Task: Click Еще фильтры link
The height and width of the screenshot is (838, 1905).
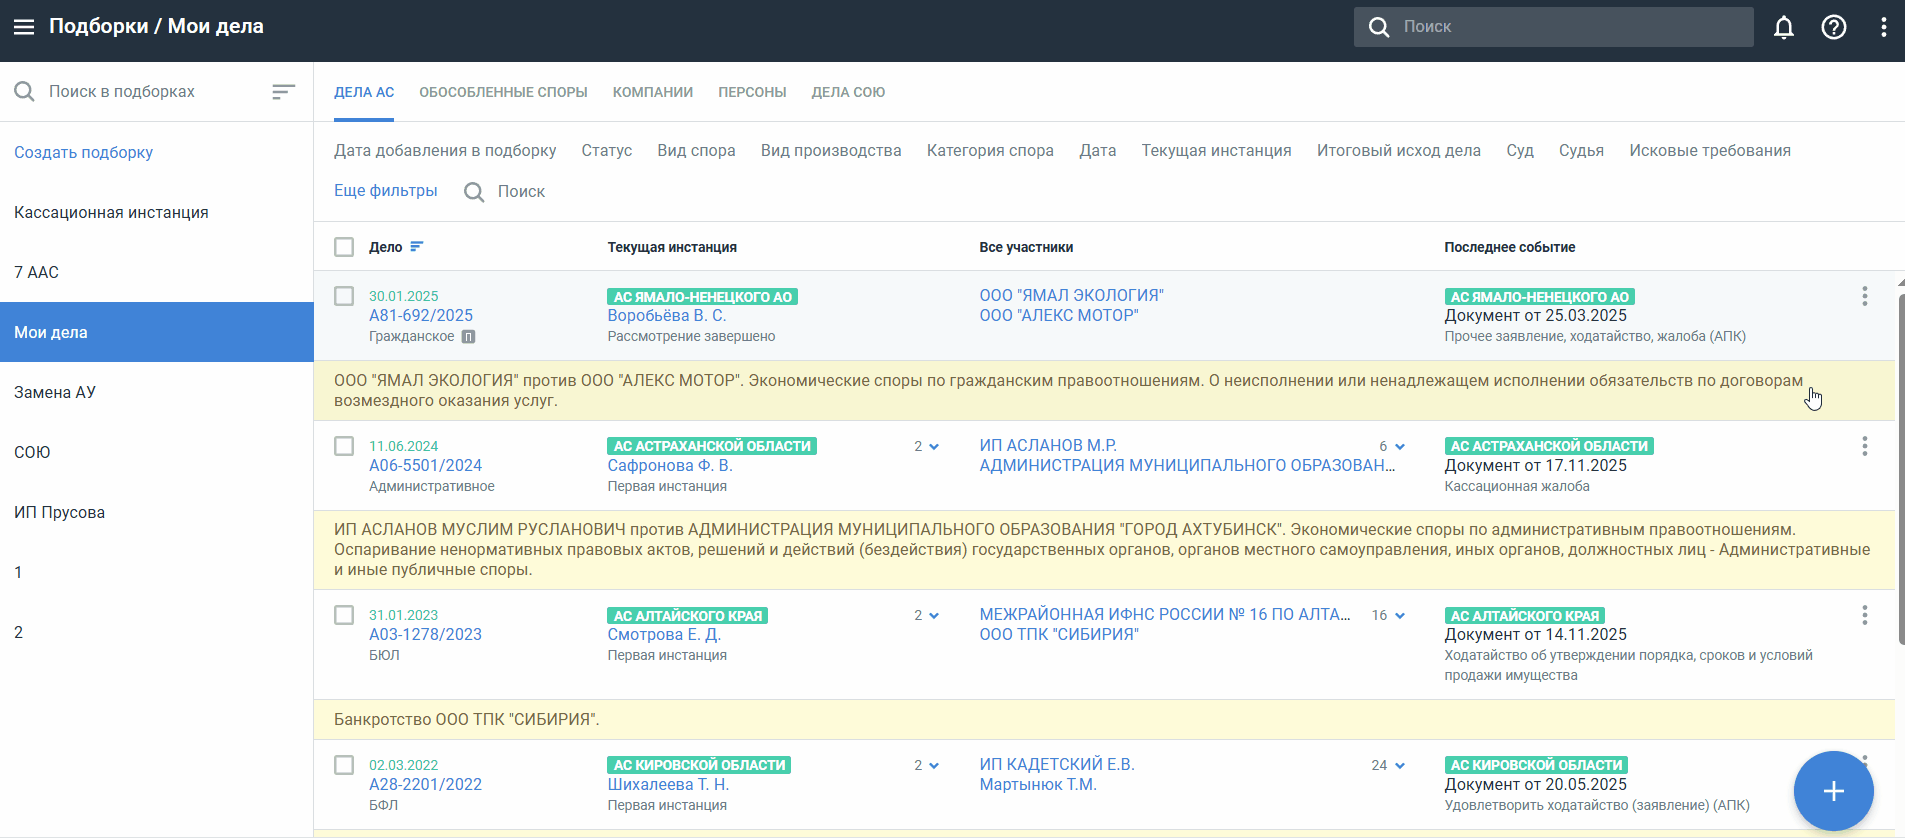Action: [x=385, y=191]
